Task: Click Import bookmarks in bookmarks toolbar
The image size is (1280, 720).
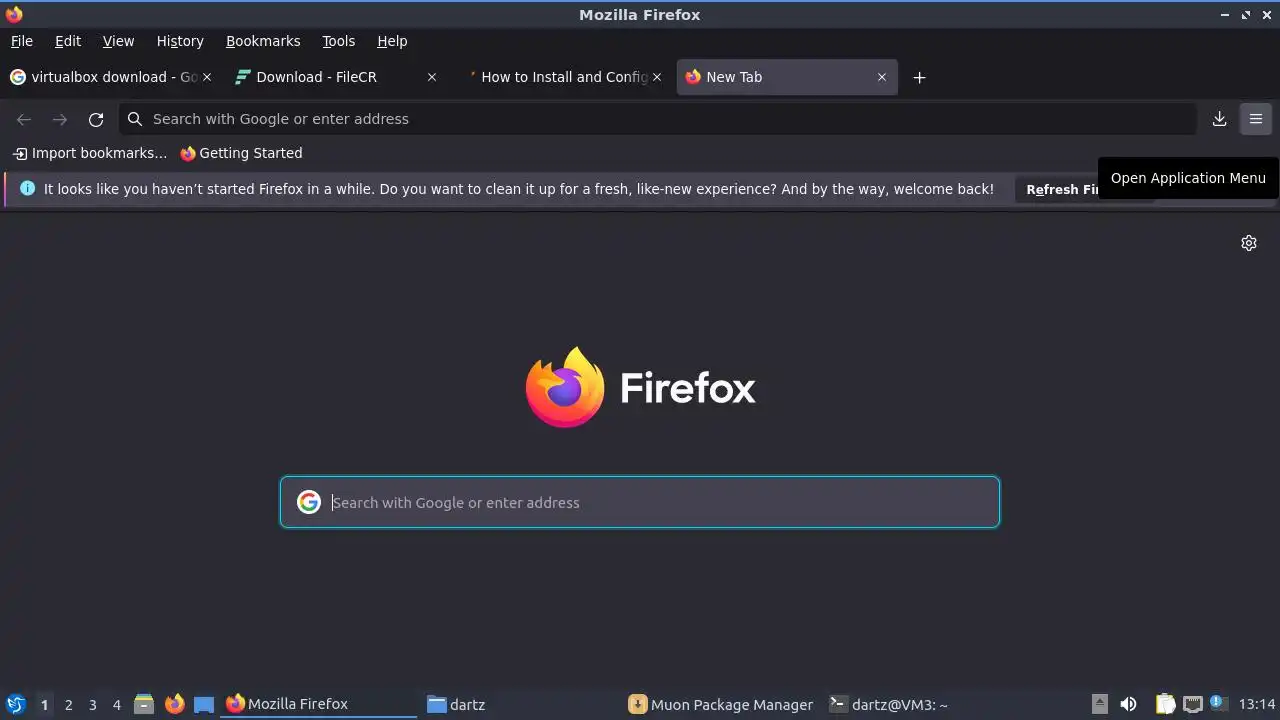Action: (90, 153)
